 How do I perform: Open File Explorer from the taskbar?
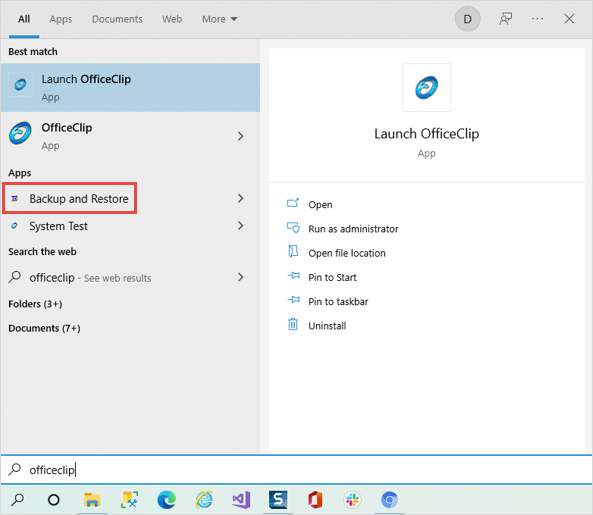[x=92, y=500]
